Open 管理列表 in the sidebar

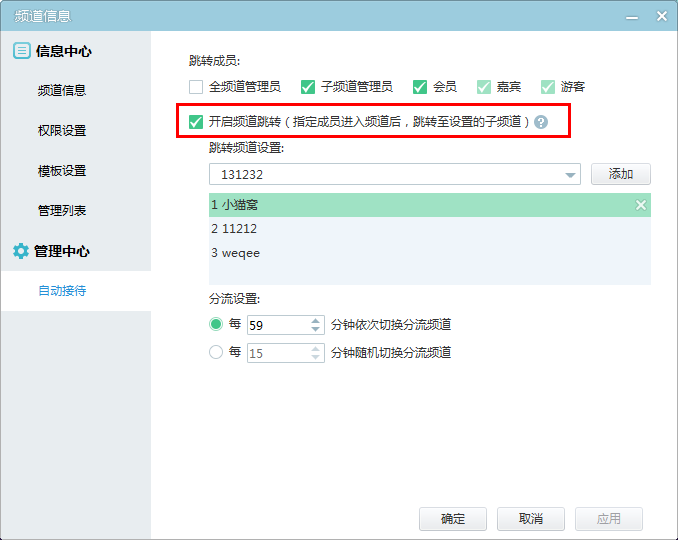62,211
